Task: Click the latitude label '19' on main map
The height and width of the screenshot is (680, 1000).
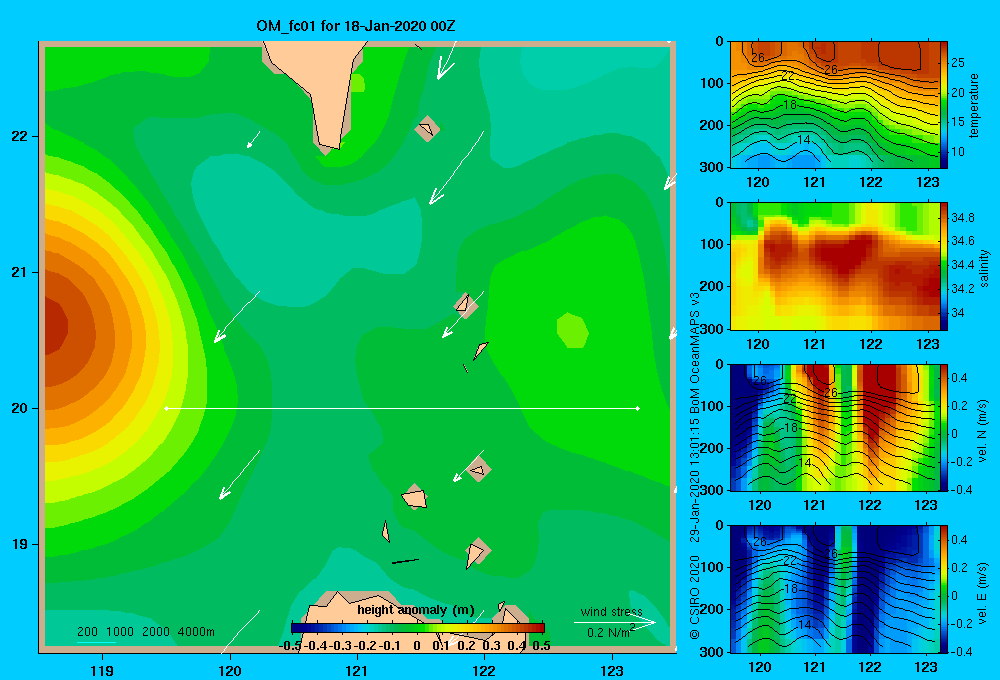Action: click(20, 544)
